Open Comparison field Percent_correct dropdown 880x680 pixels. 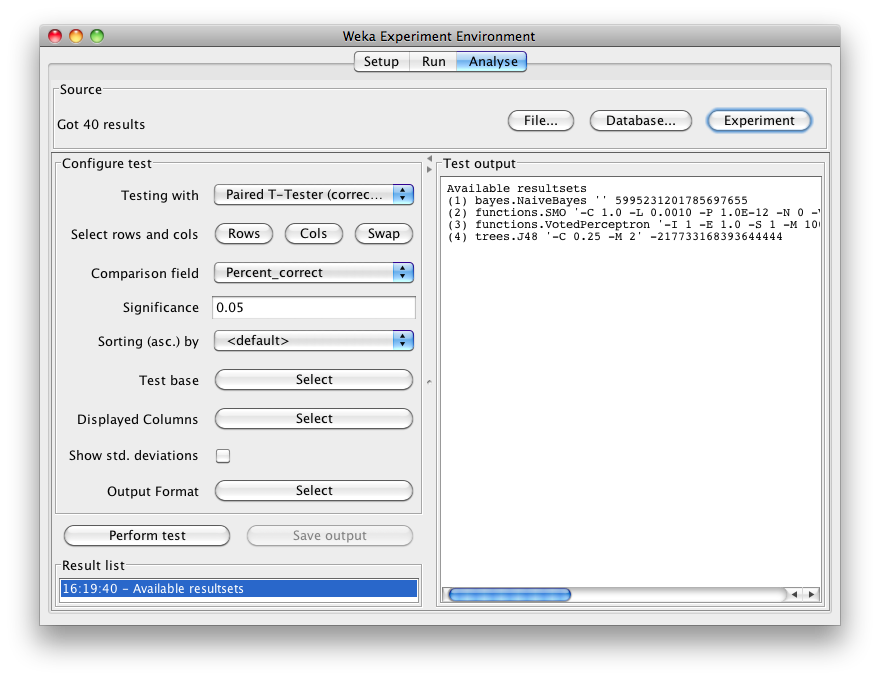(314, 273)
